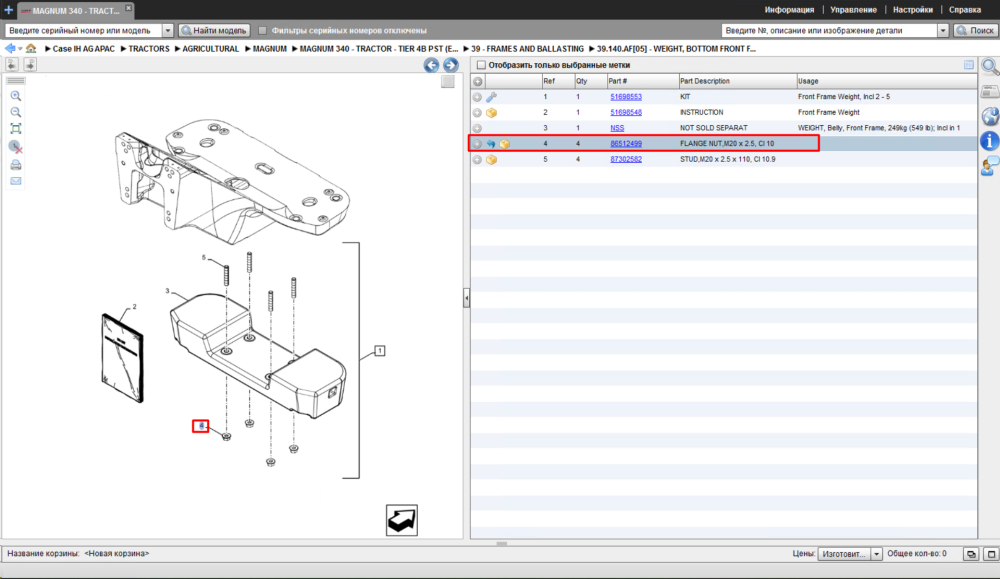Open part number 51698548 link

tap(626, 112)
